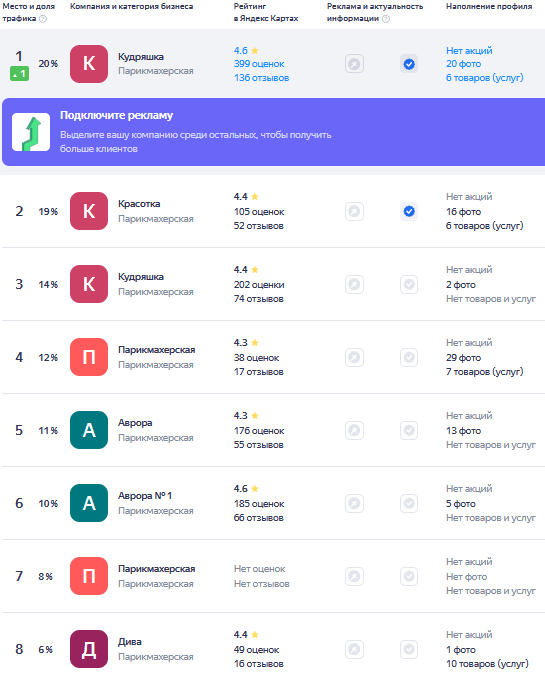Click help icon beside 'информации' column header
This screenshot has height=680, width=545.
pos(386,19)
